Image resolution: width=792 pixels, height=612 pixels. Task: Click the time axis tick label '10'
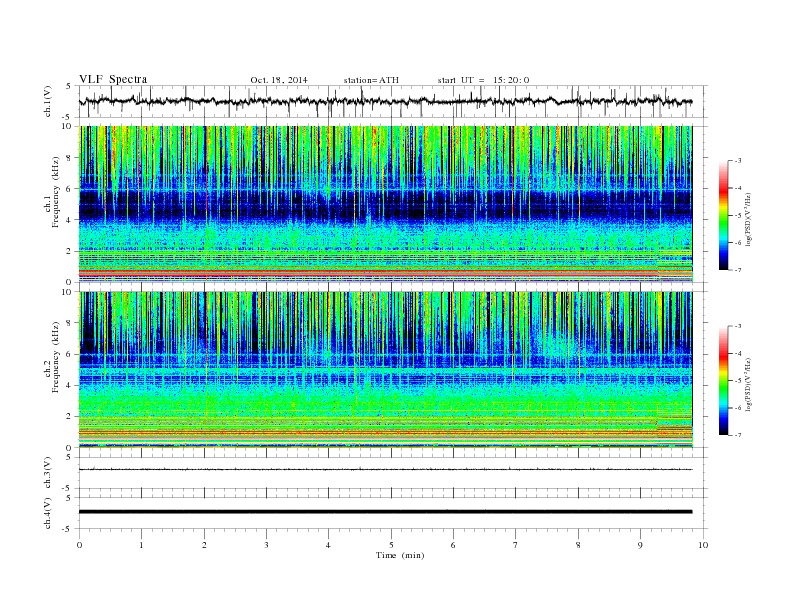703,545
